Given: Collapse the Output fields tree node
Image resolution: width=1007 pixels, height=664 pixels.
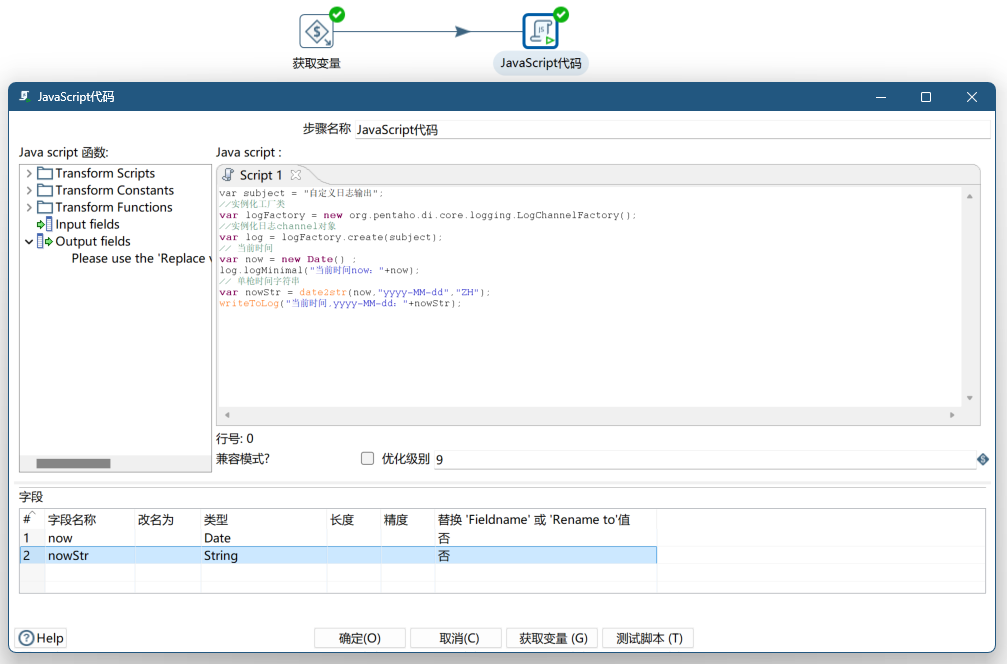Looking at the screenshot, I should click(29, 242).
